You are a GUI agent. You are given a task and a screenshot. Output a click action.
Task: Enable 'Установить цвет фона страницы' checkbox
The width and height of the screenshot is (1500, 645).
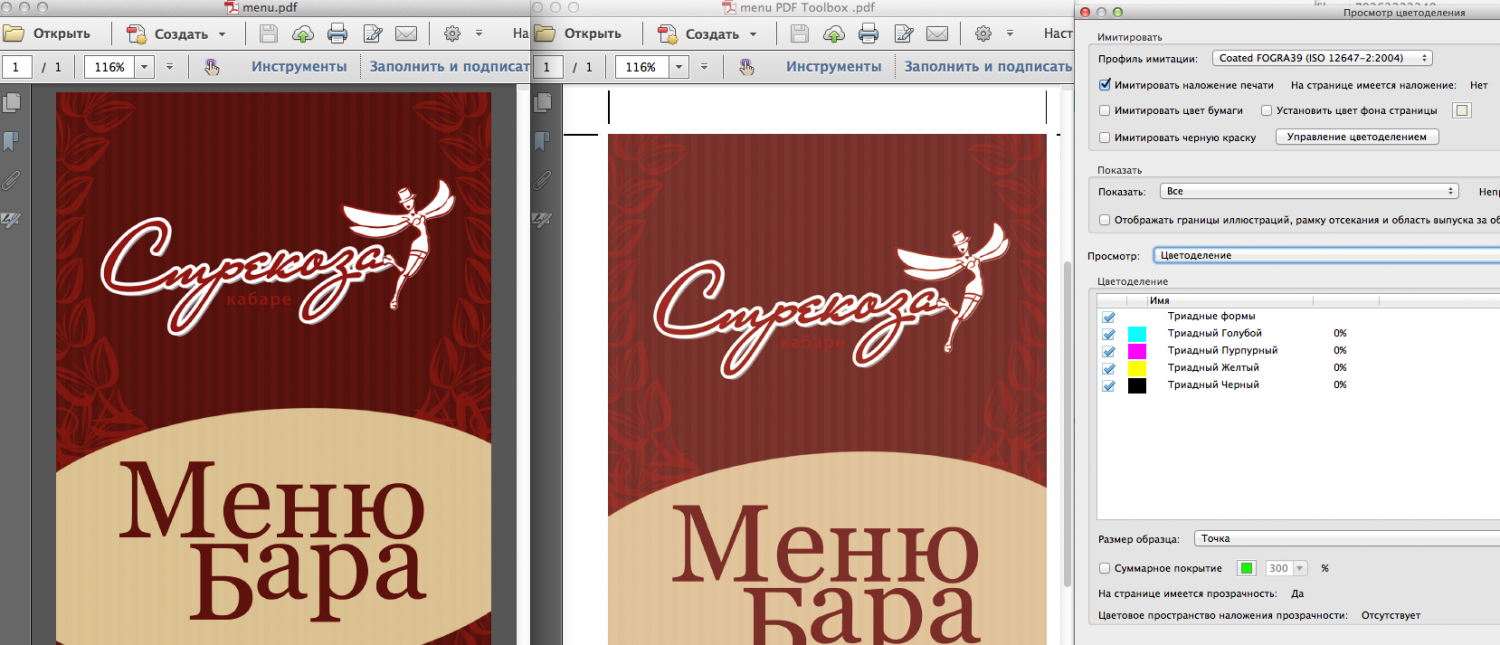tap(1267, 111)
